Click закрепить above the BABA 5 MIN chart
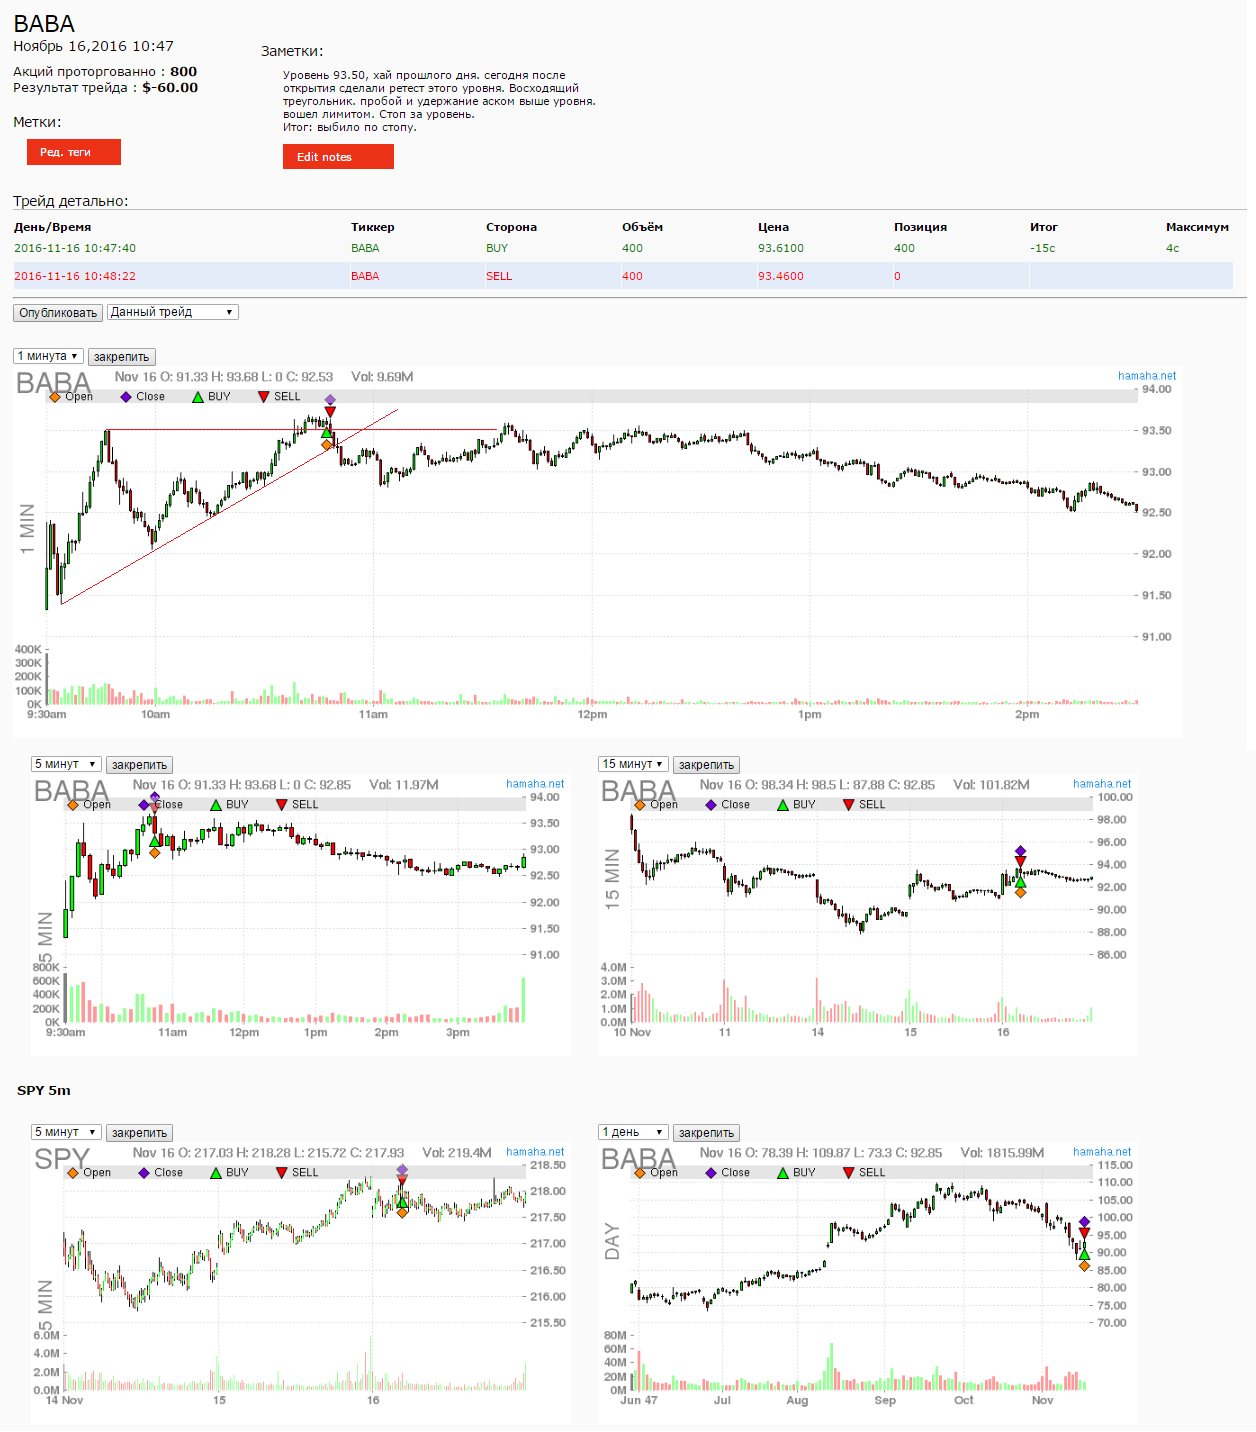This screenshot has height=1432, width=1256. (140, 765)
